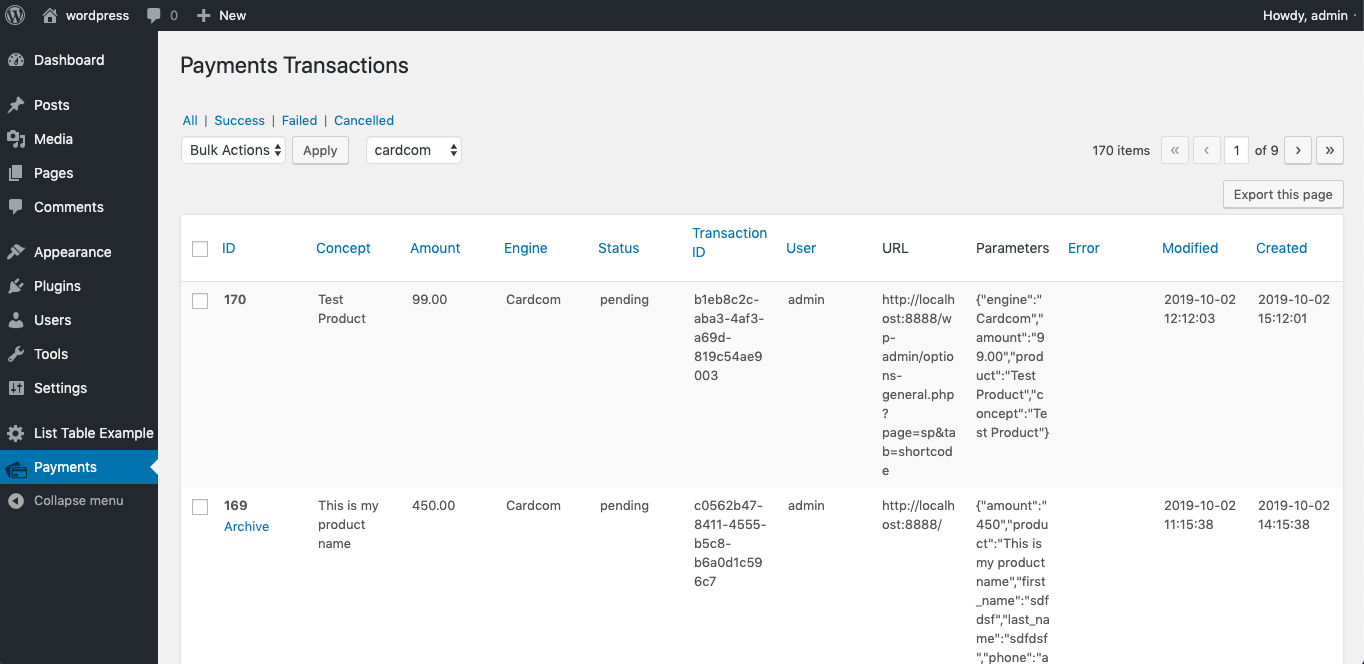Sort by the Concept column header

(x=343, y=248)
